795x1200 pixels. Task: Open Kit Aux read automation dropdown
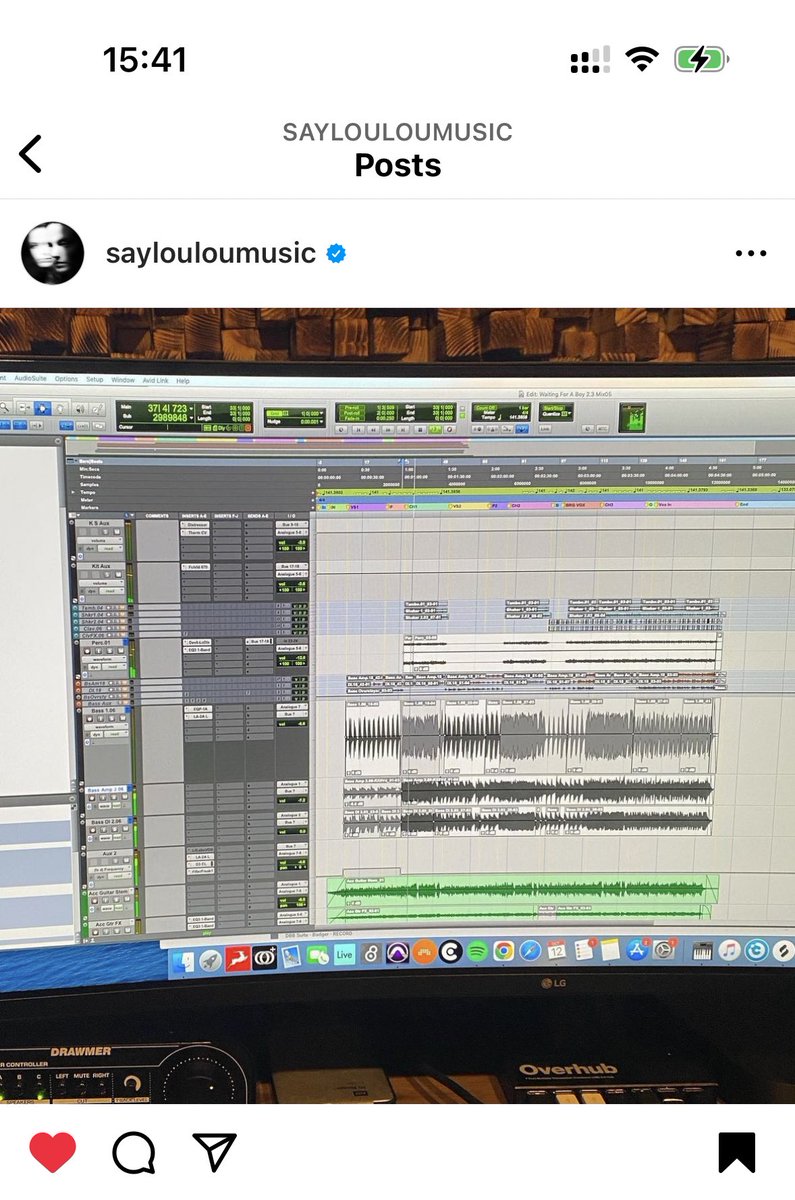click(112, 591)
